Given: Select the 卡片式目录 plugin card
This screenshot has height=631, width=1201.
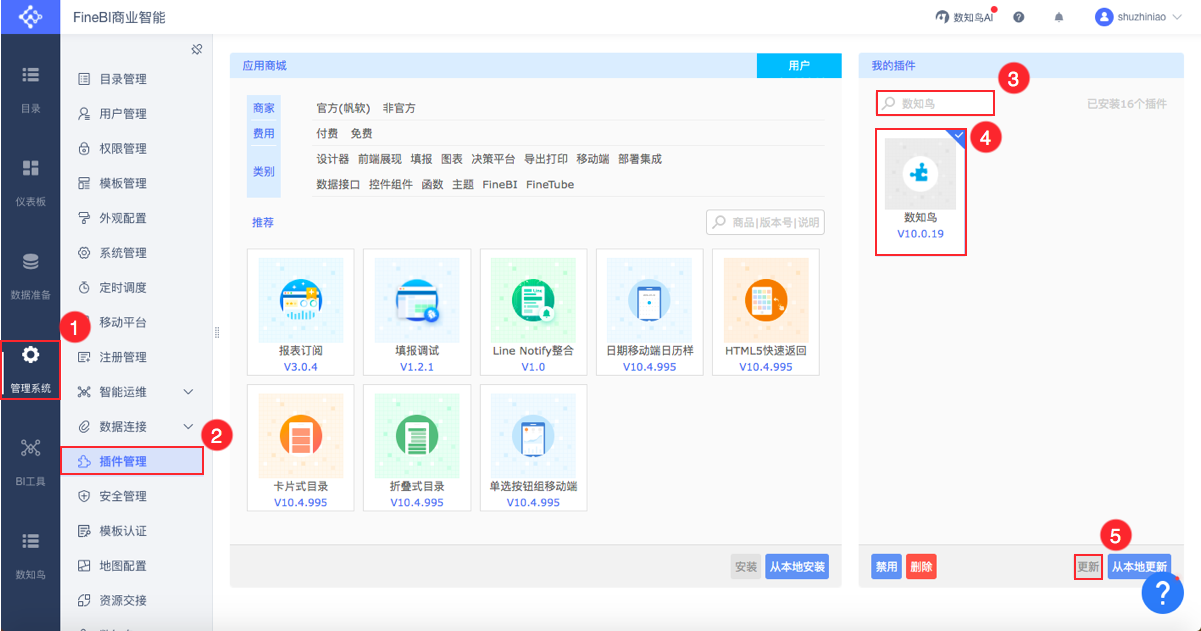Looking at the screenshot, I should tap(300, 447).
